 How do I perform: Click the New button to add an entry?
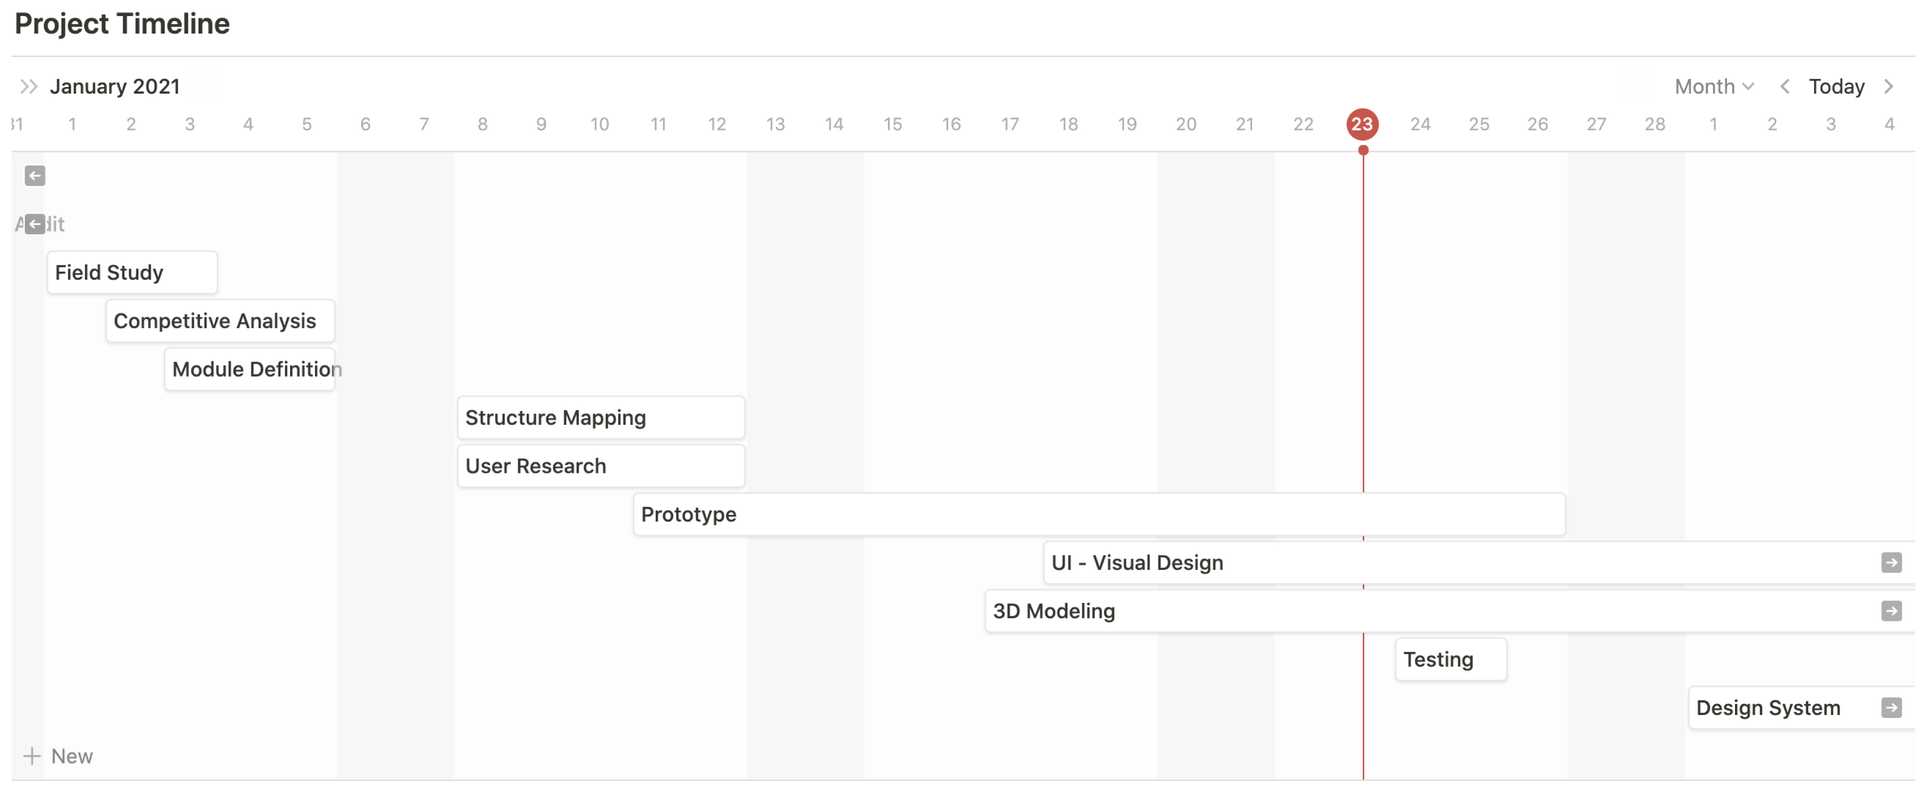[71, 756]
